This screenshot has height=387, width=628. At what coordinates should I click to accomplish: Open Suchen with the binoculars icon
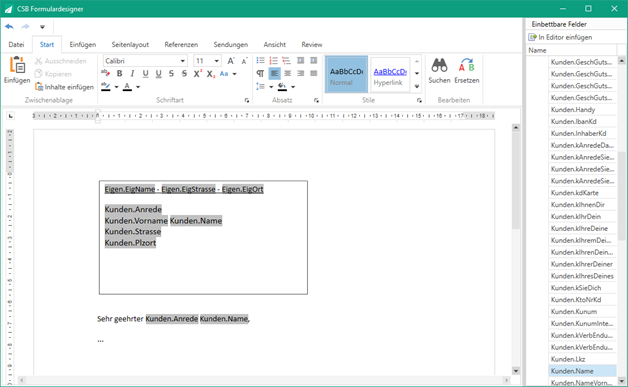click(439, 65)
